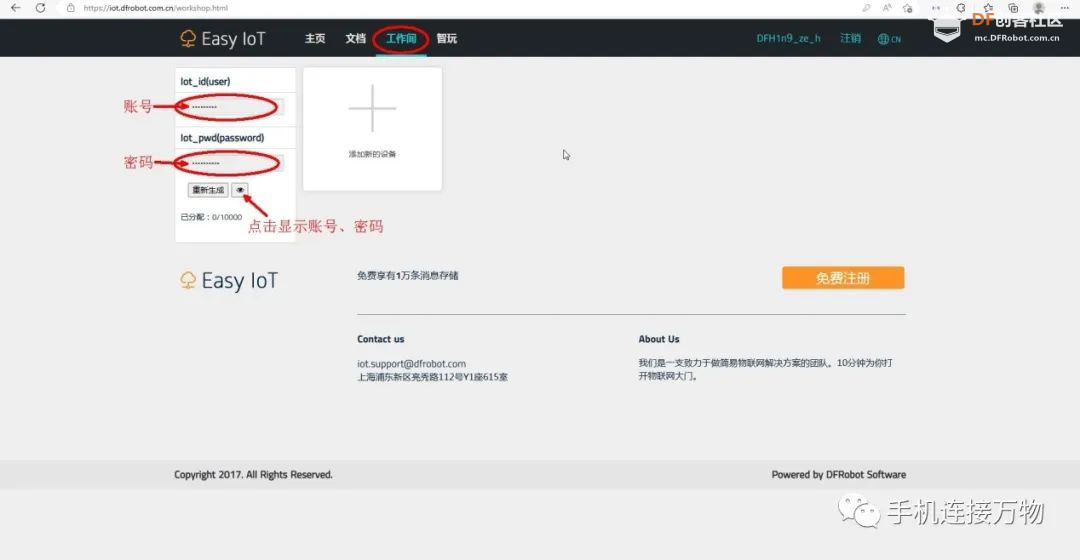Click the address '上海浦东新区亮秀路112号Y1座615室'

click(x=432, y=377)
